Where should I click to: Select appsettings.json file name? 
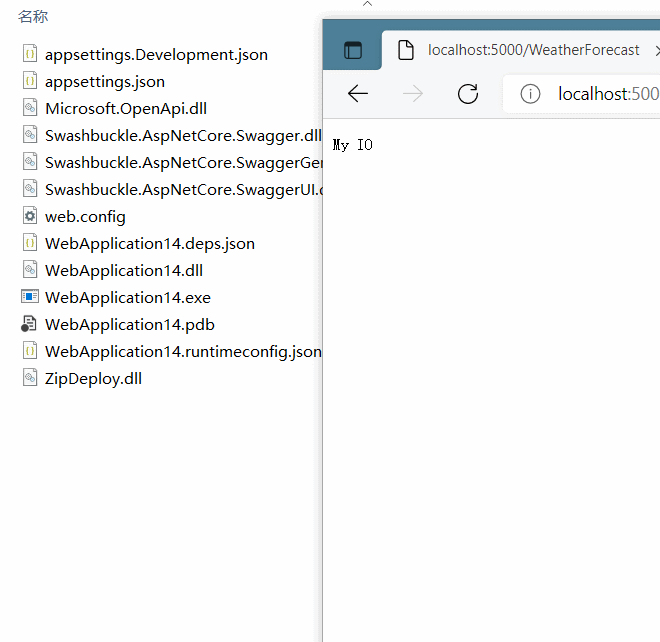point(105,82)
